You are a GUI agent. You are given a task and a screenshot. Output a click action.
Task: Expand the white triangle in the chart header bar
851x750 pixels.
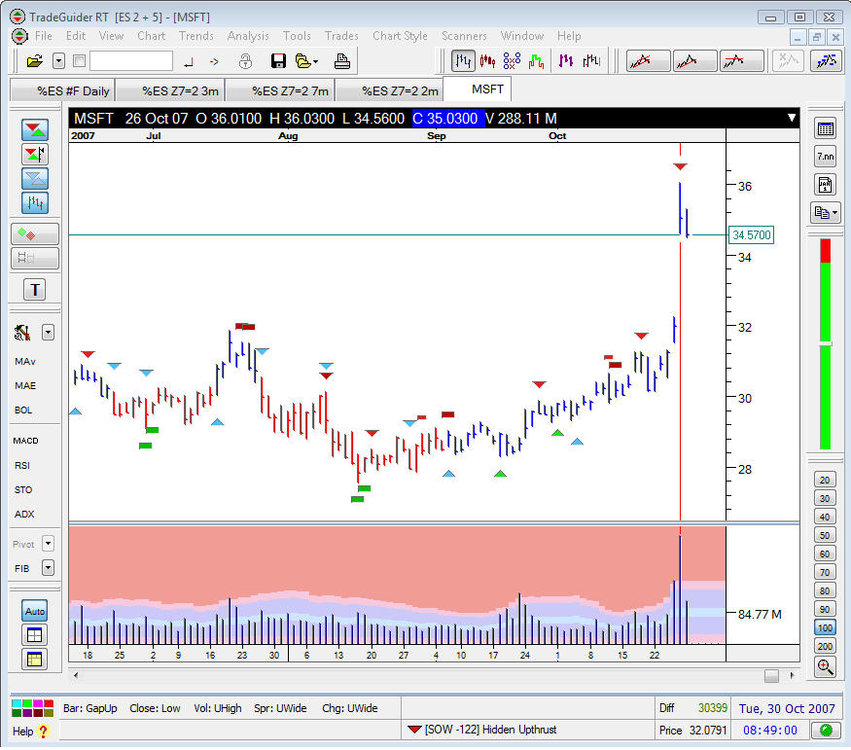coord(792,118)
